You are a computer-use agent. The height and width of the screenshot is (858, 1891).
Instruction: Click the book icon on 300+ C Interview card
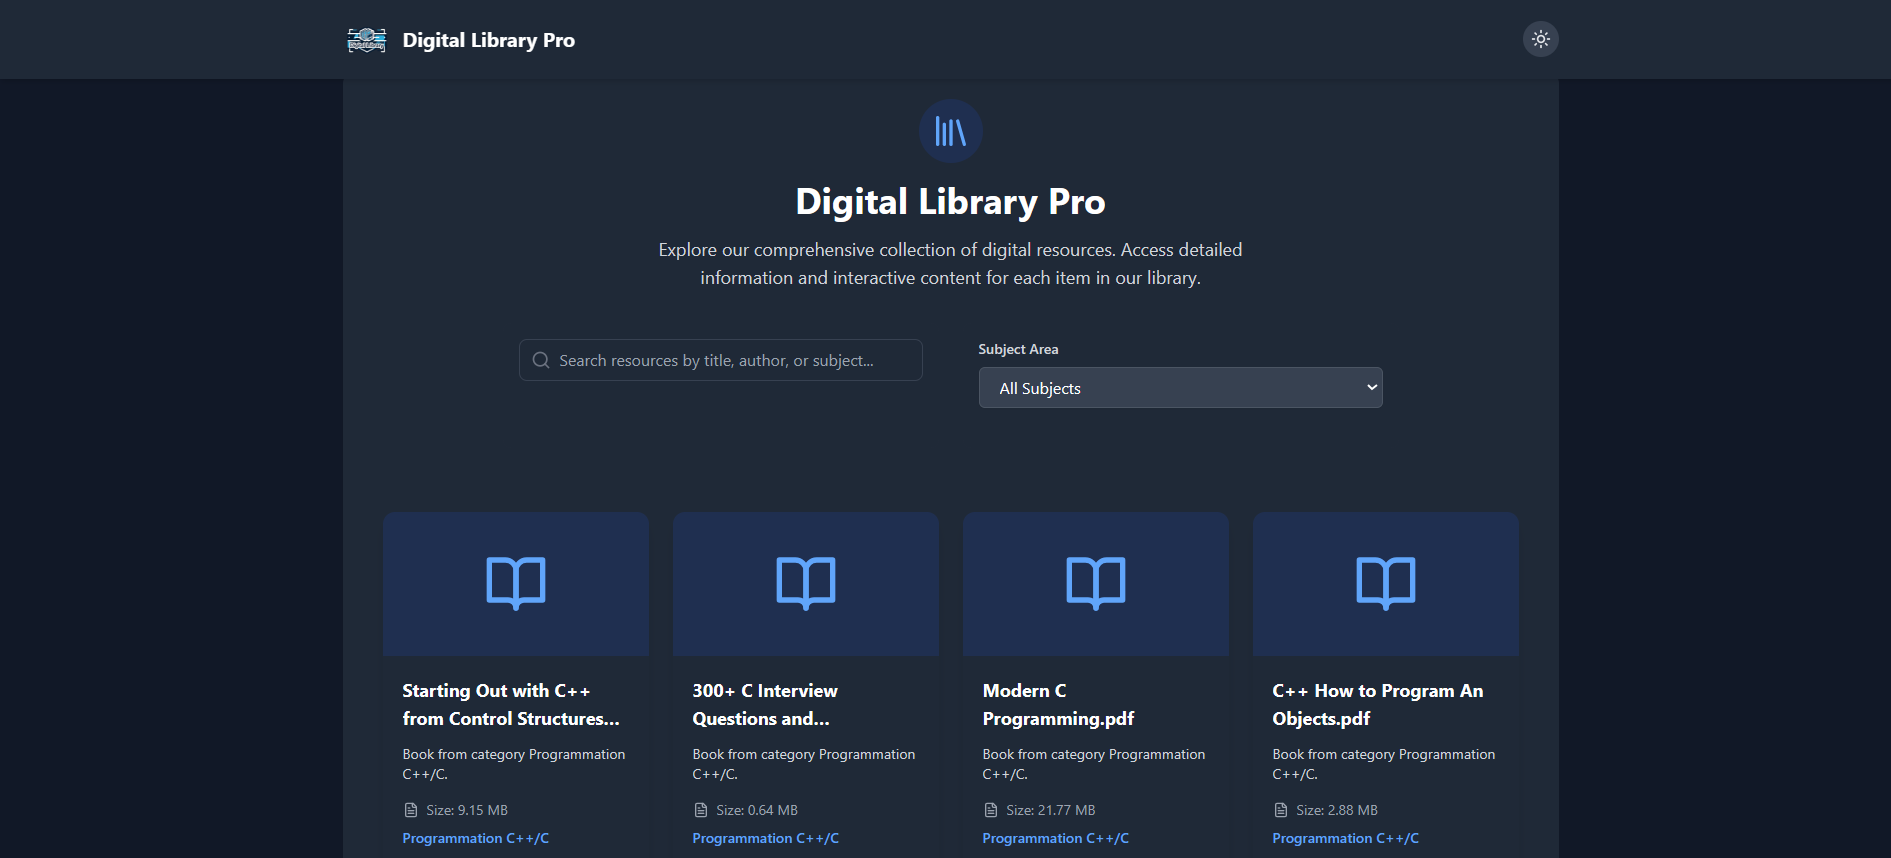[806, 583]
